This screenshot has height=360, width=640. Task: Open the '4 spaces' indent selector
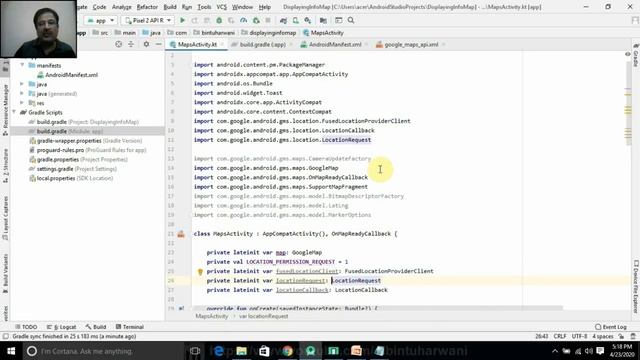(x=603, y=336)
